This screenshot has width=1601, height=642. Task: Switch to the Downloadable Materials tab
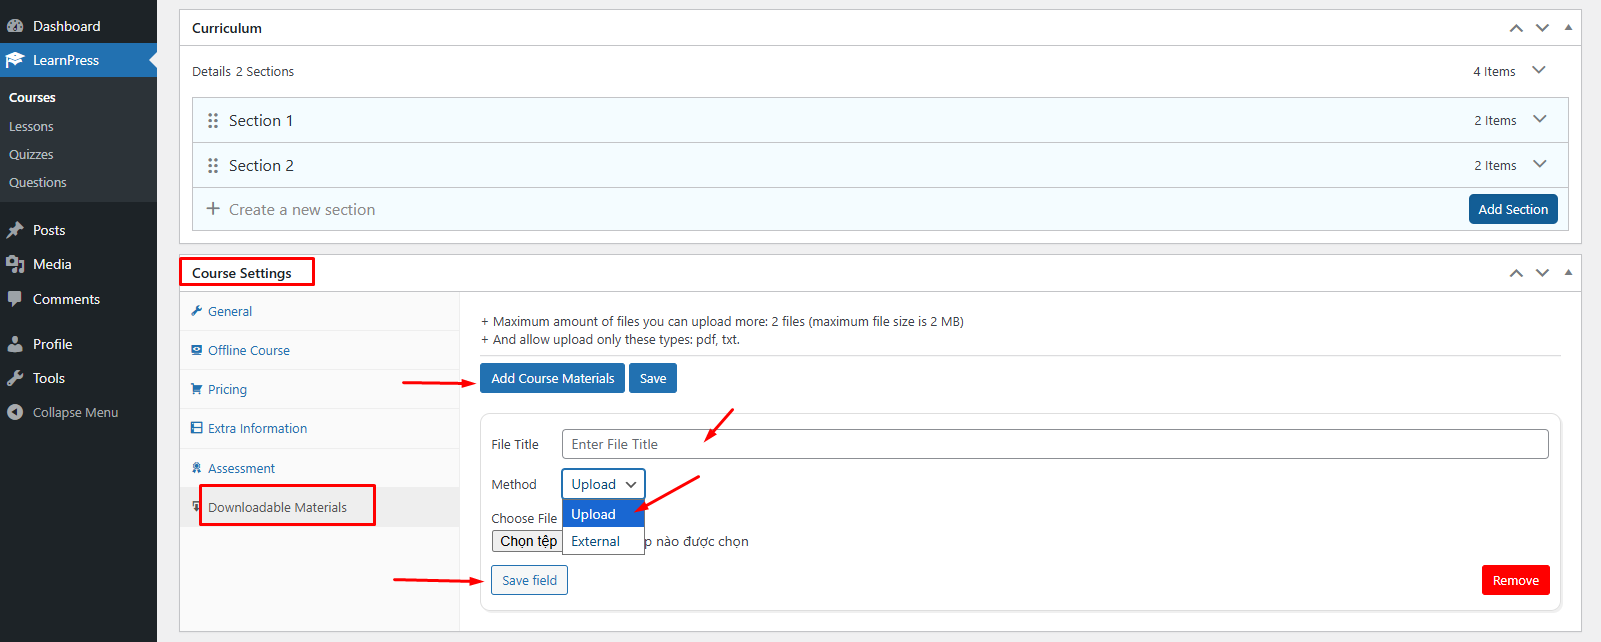coord(277,507)
